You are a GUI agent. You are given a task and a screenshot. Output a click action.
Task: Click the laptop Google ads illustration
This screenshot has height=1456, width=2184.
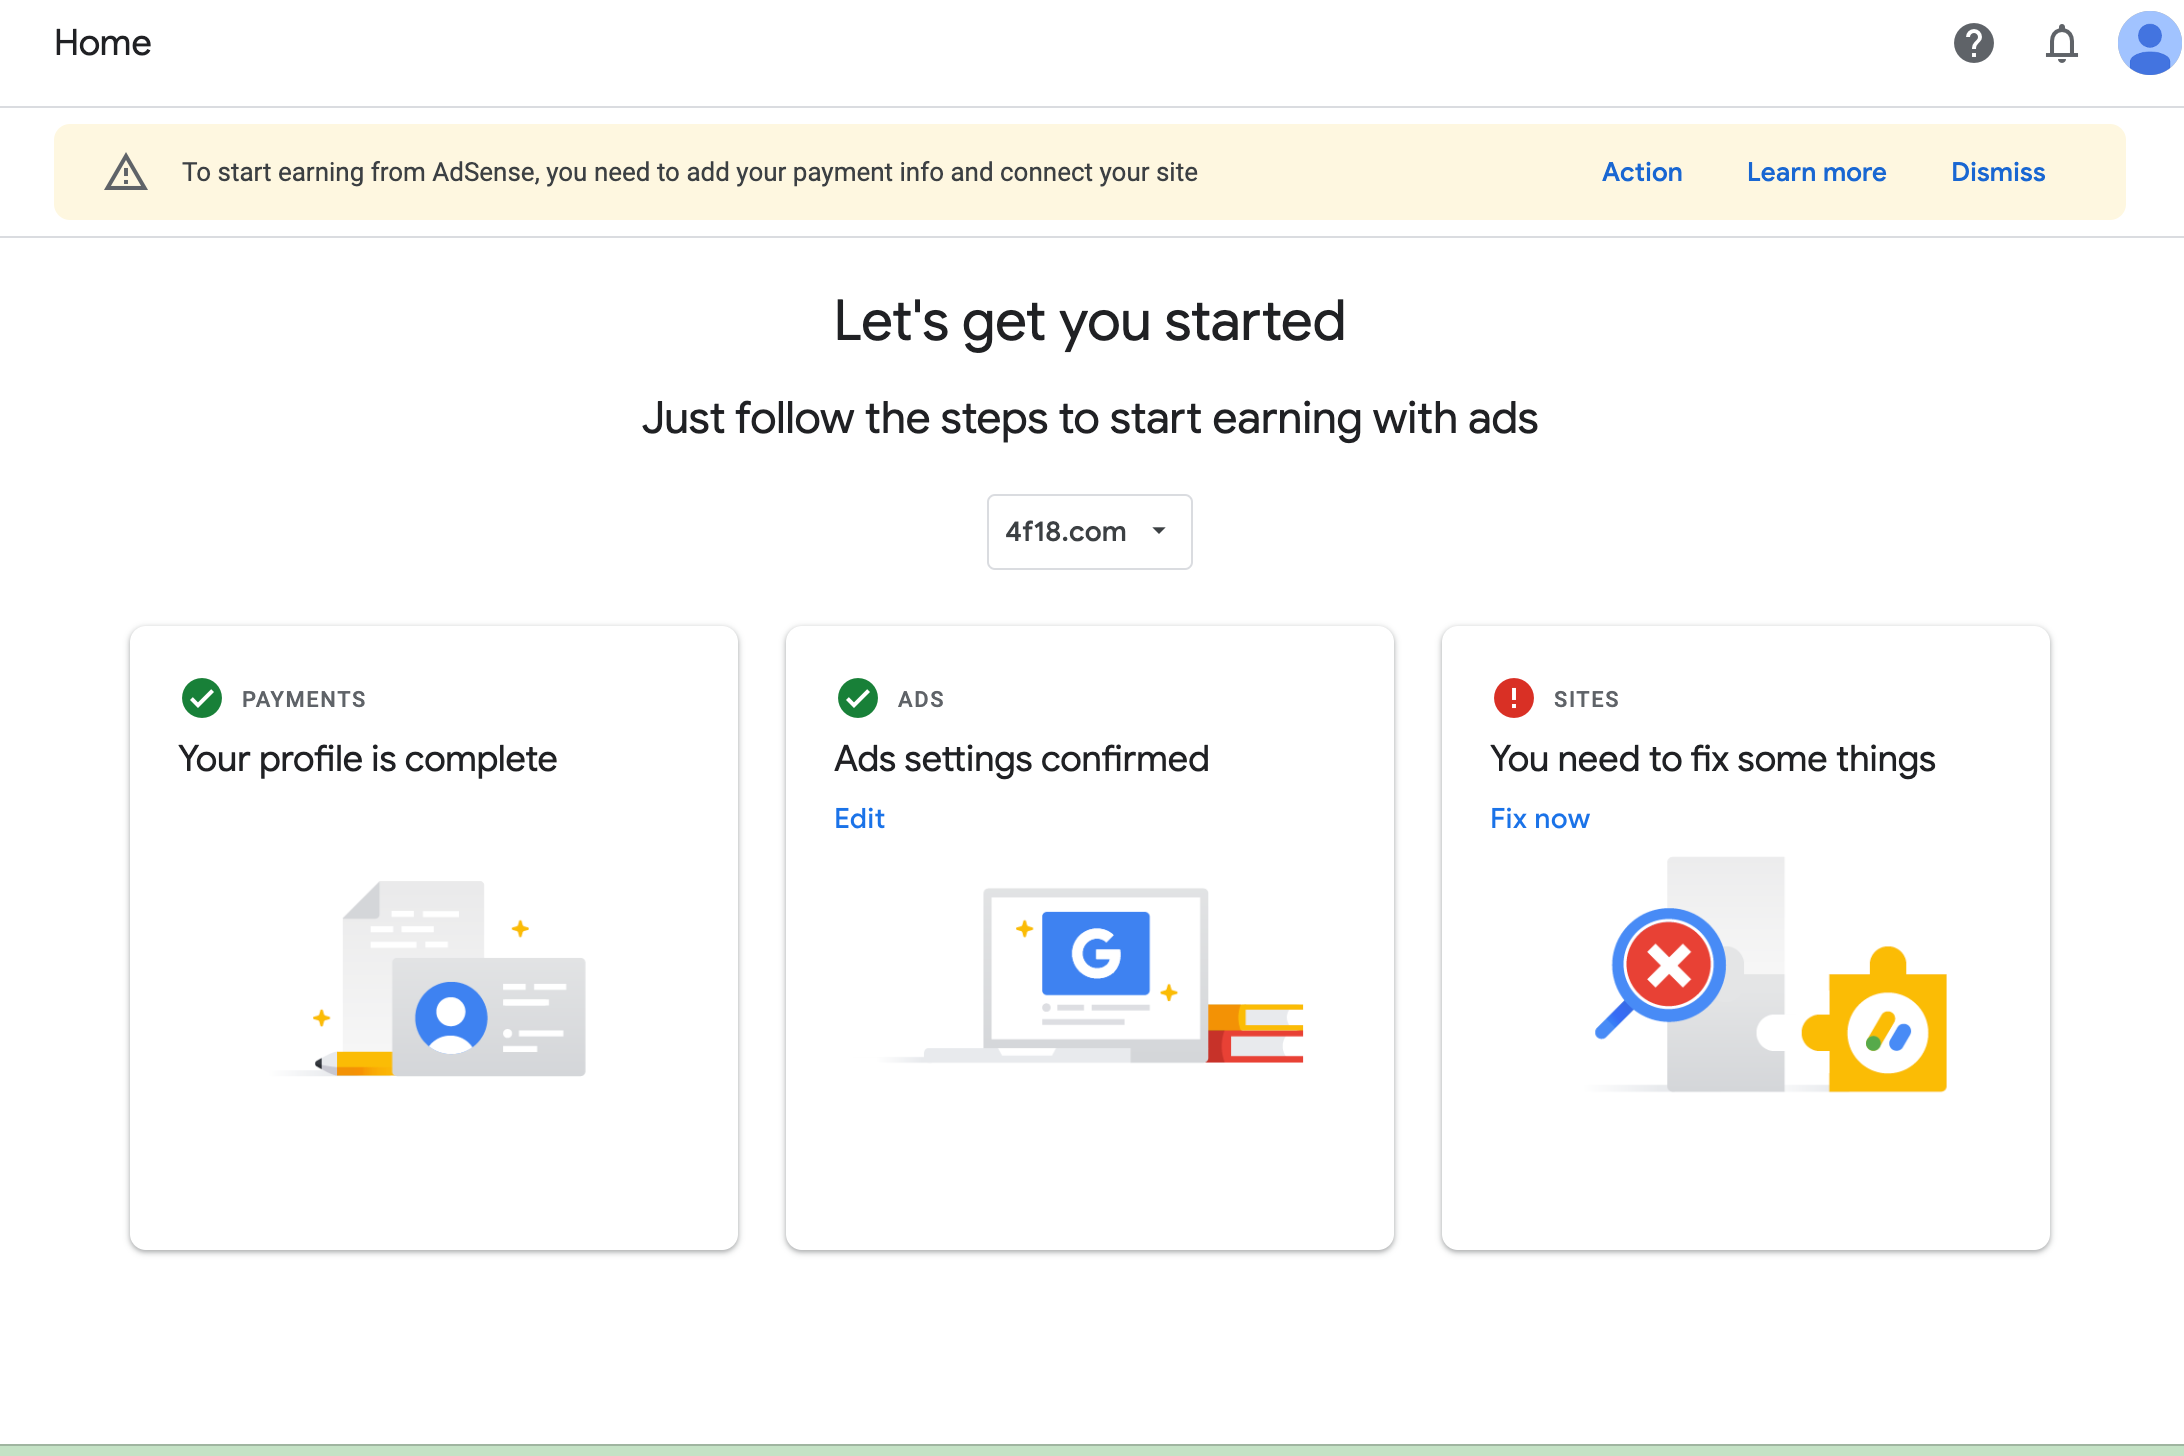(1095, 975)
